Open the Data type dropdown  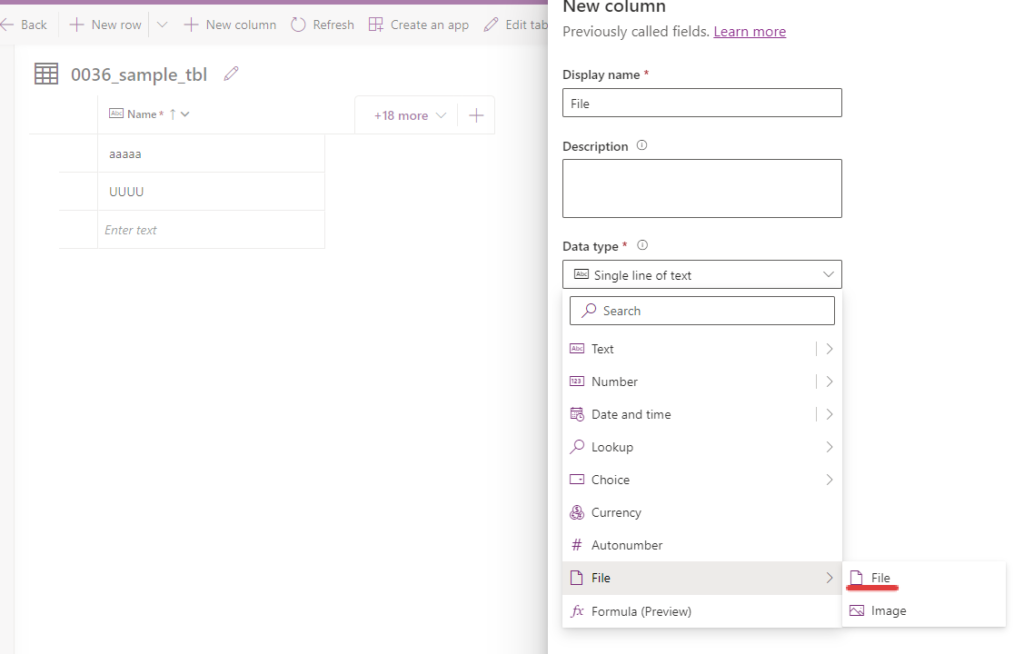coord(701,275)
